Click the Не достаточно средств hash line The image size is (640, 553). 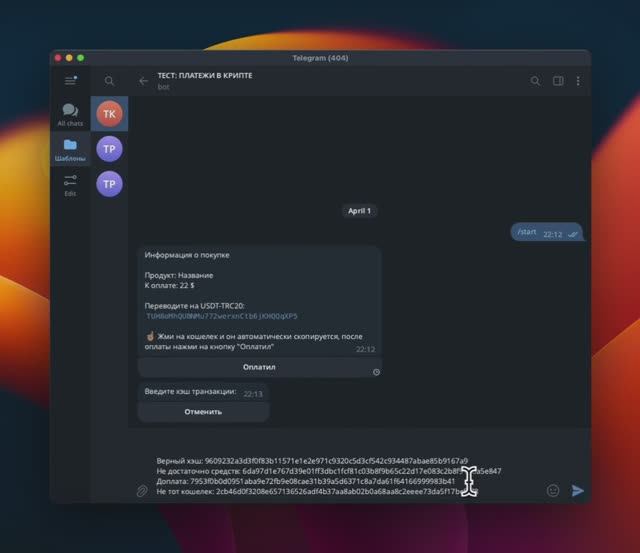pos(329,471)
